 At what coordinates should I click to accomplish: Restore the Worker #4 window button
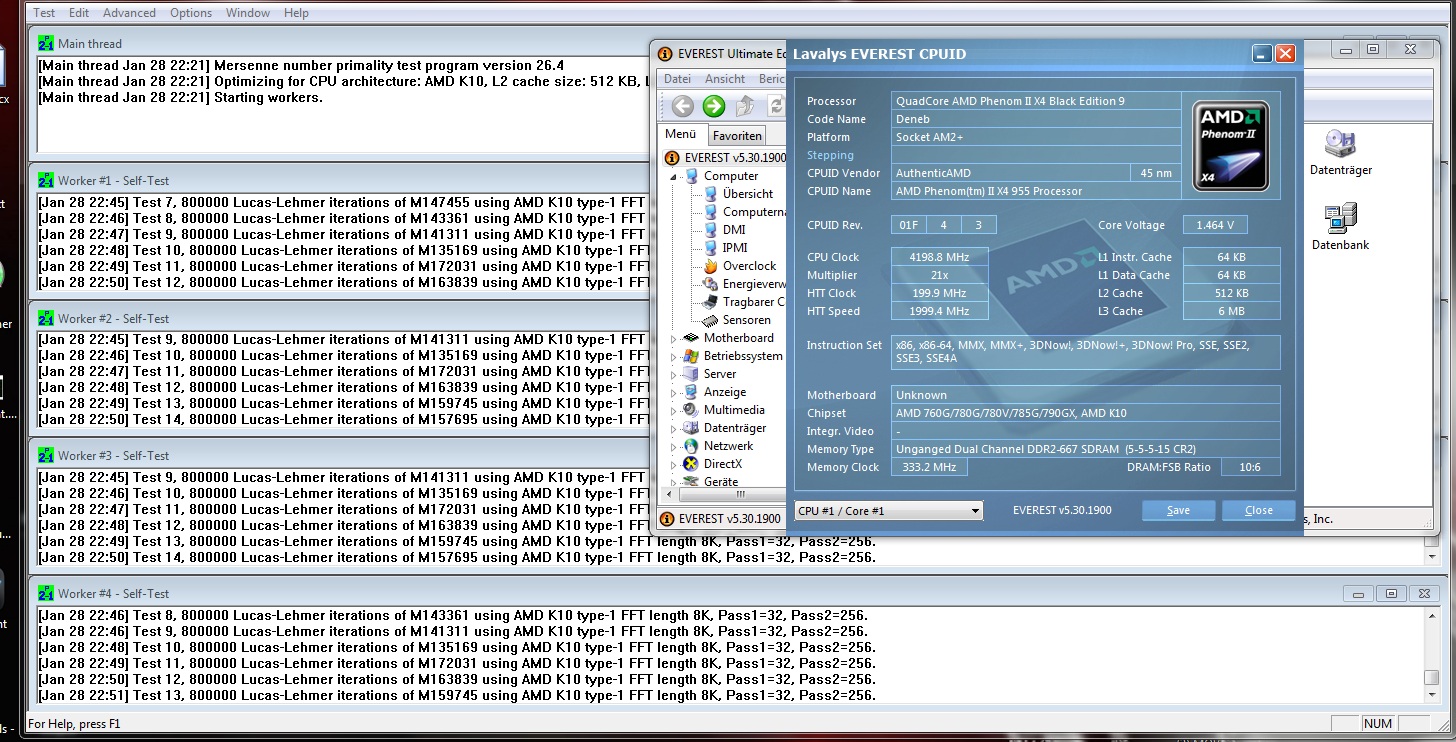click(1391, 593)
